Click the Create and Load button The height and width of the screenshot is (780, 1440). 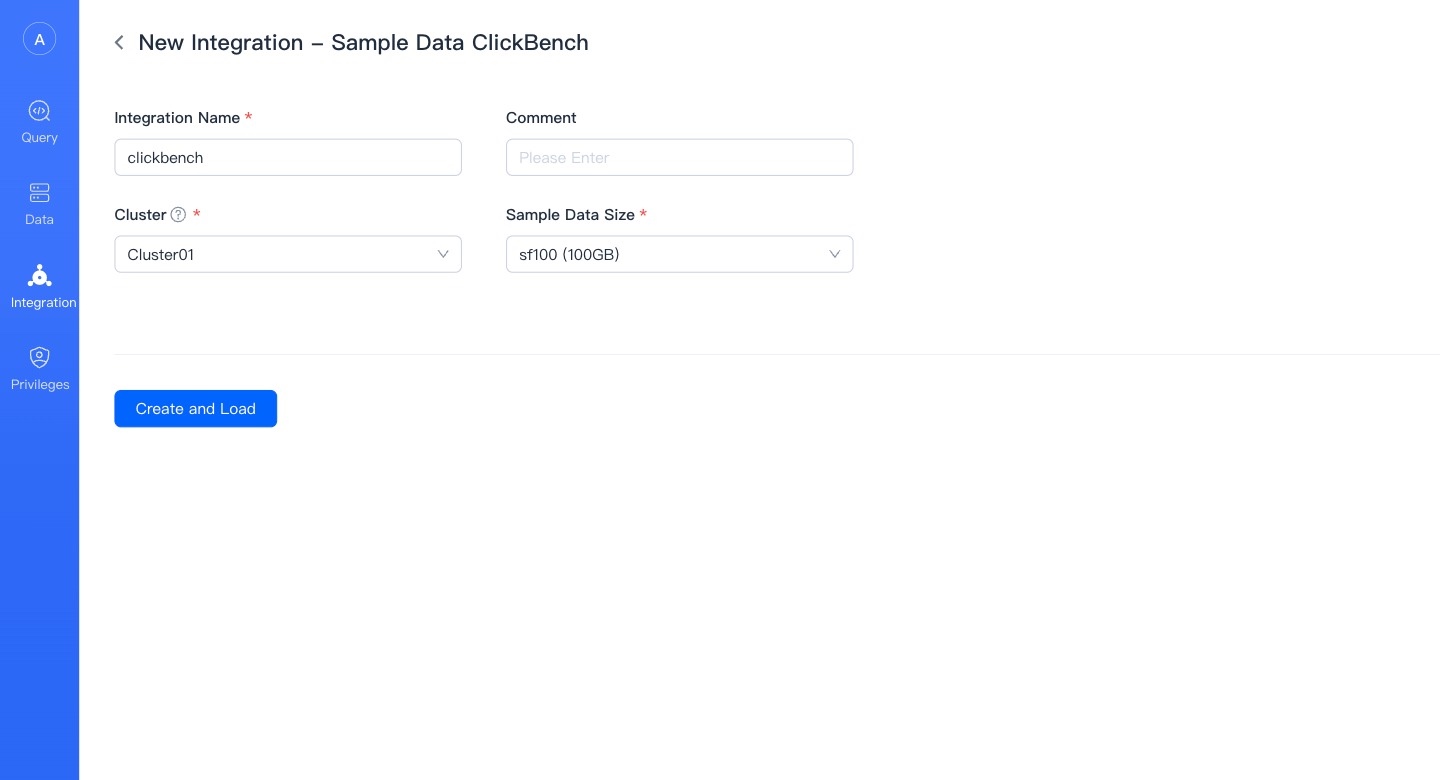pos(195,408)
